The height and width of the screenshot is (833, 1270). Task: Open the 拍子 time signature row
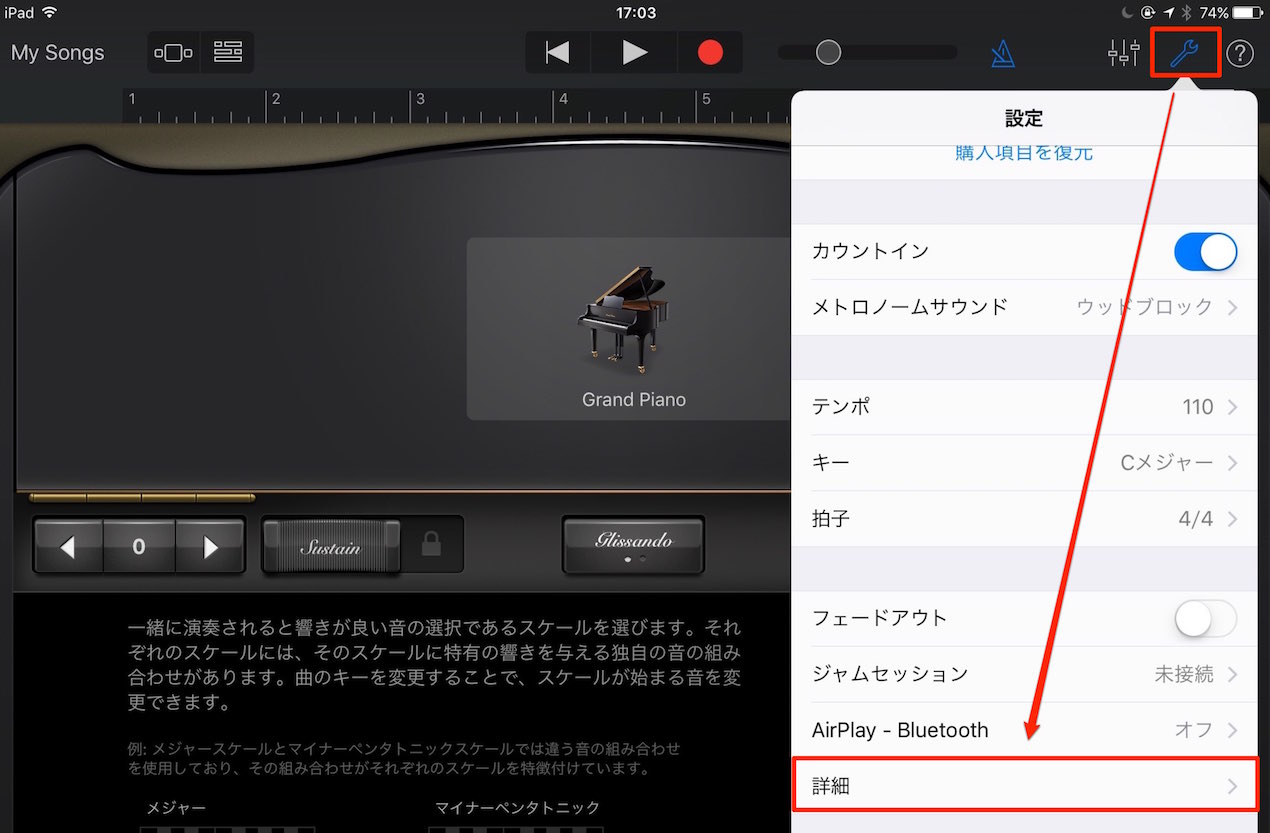coord(1024,519)
